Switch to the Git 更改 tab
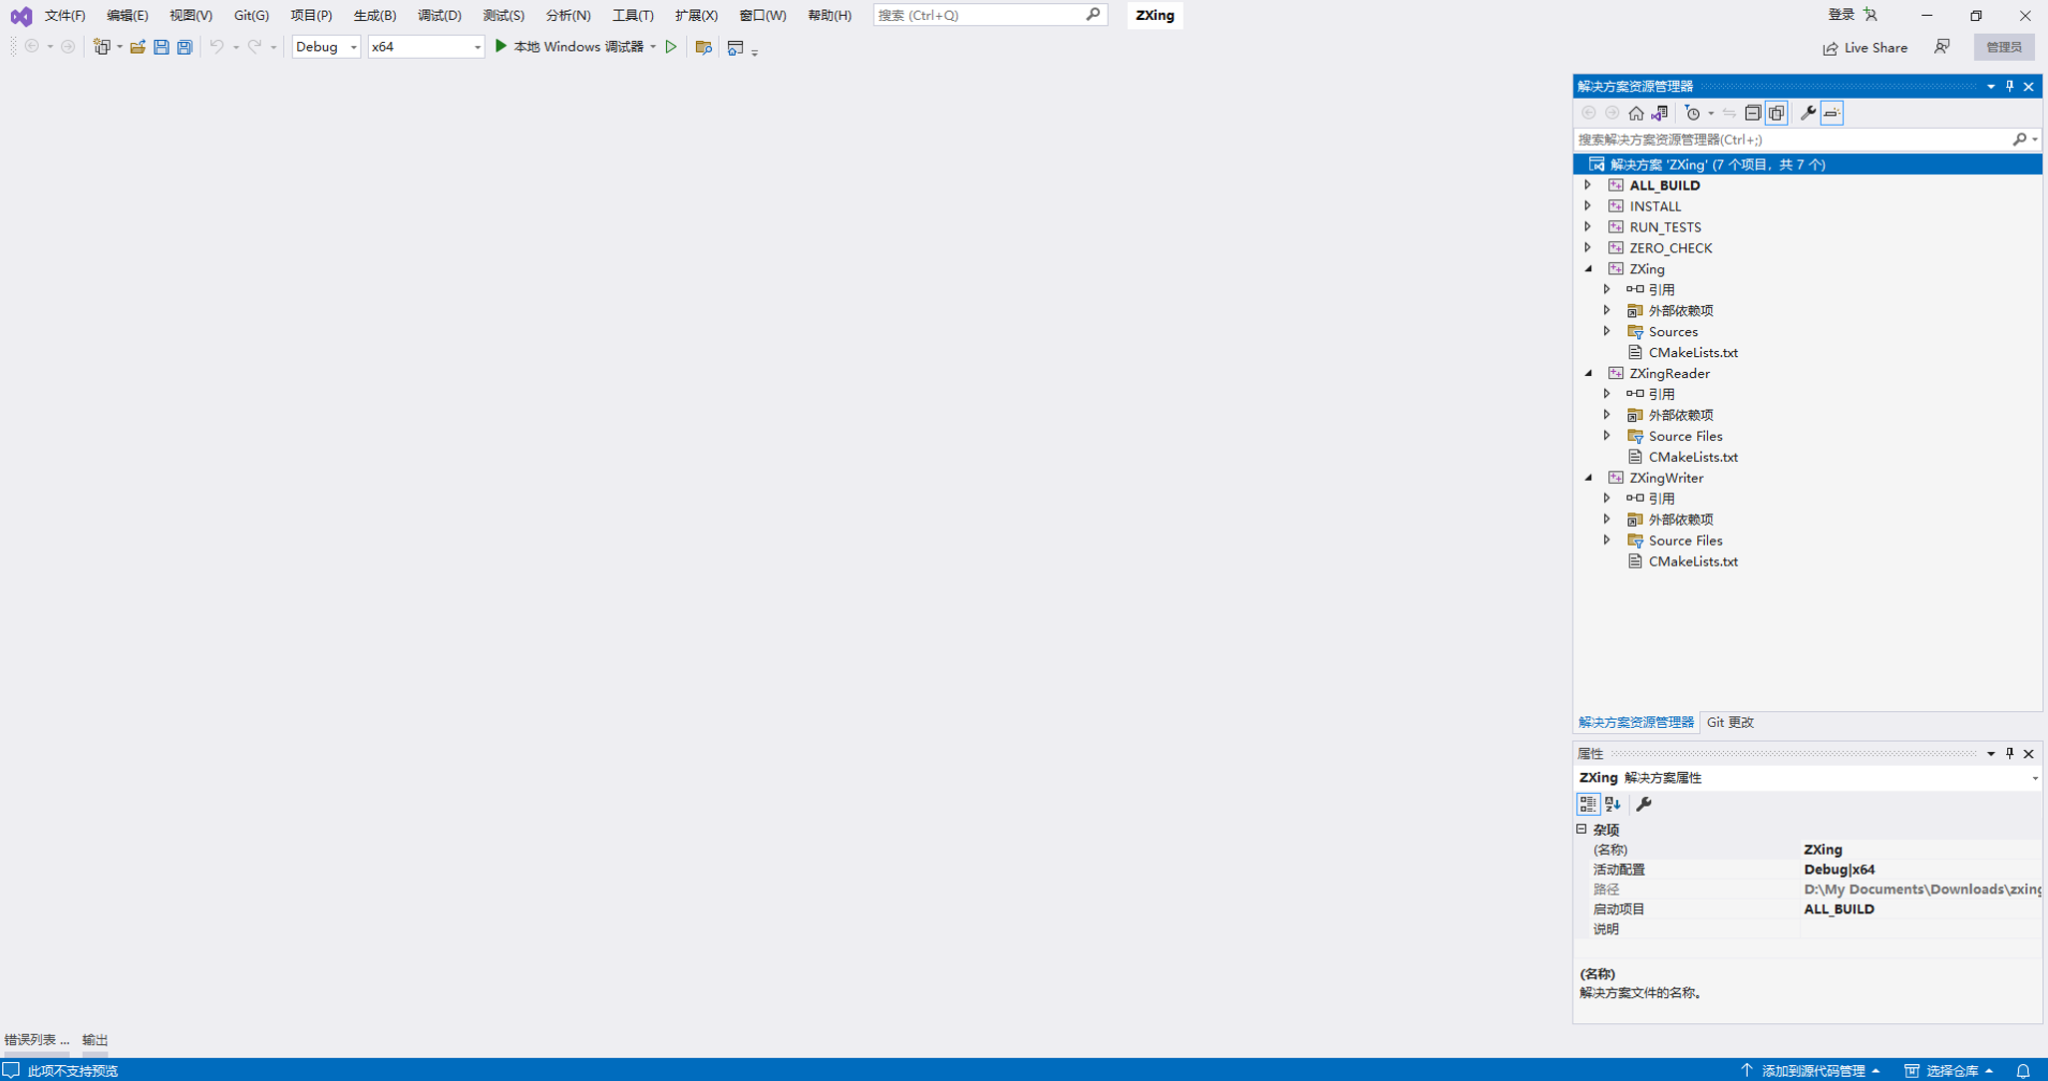The height and width of the screenshot is (1081, 2048). click(x=1730, y=722)
